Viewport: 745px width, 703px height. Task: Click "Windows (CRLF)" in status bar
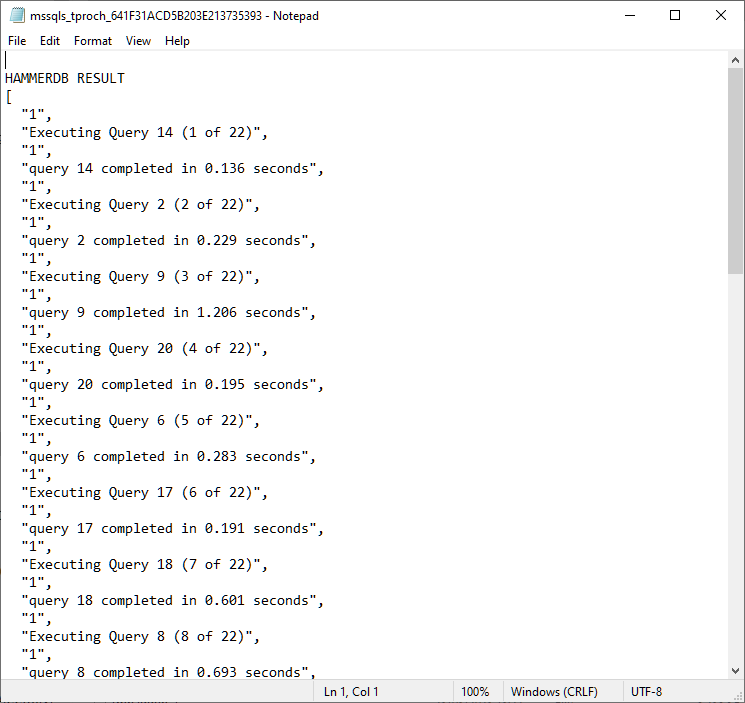pyautogui.click(x=554, y=692)
